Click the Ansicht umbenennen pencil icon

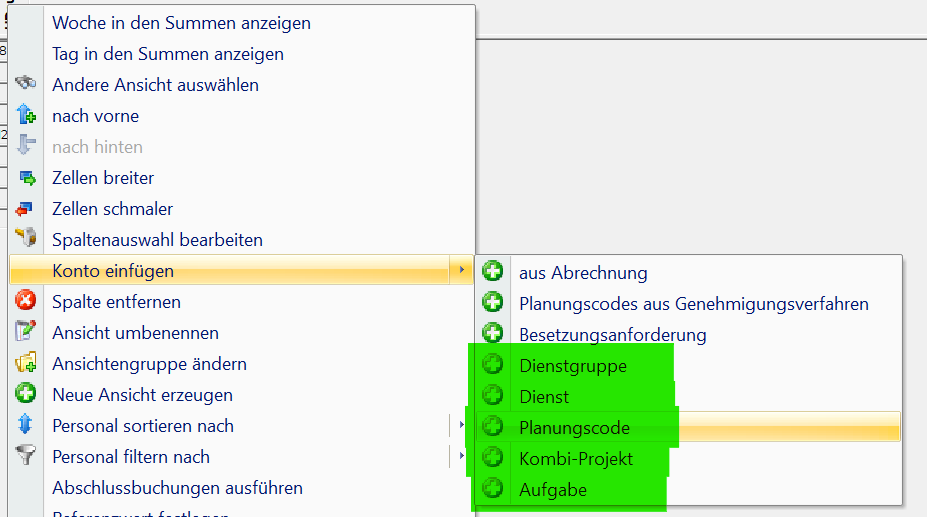tap(26, 332)
